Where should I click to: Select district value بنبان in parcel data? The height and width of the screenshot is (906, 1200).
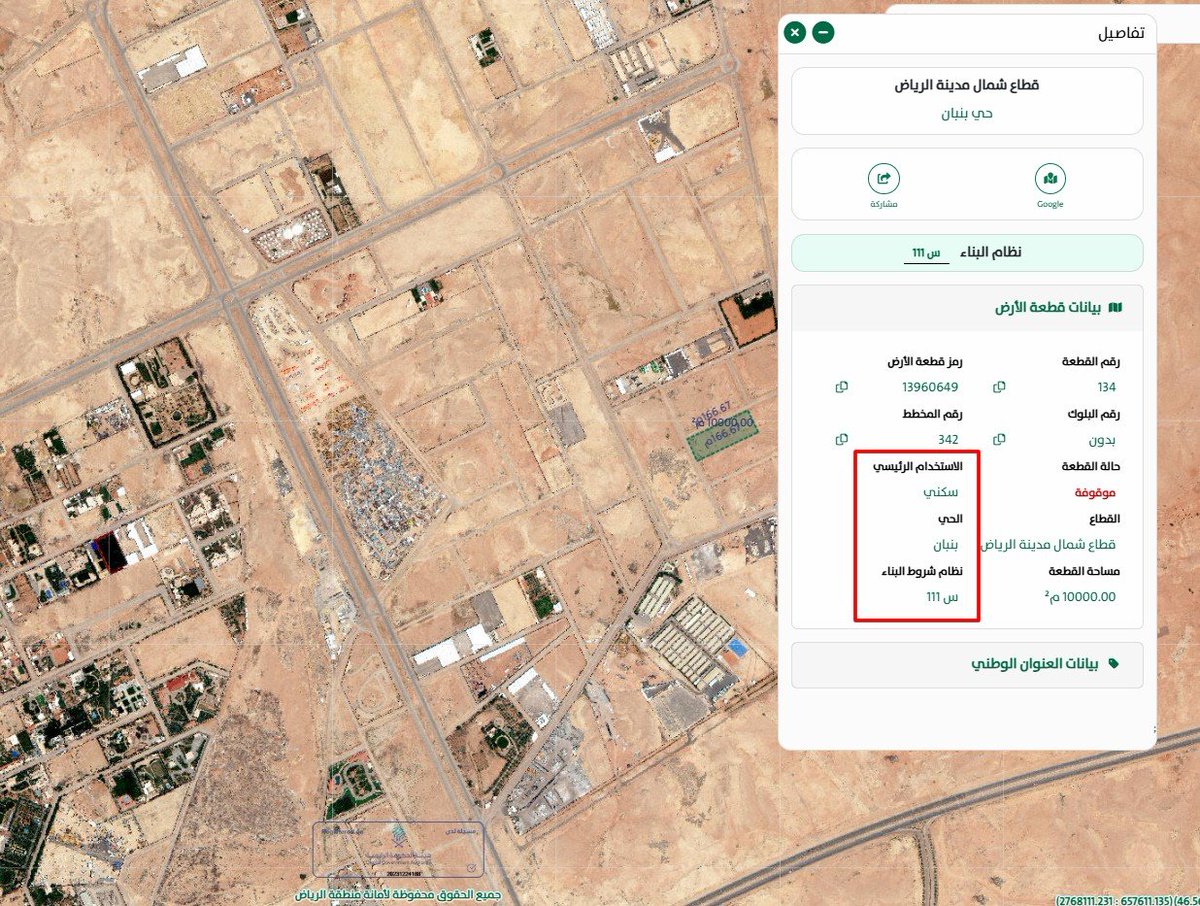[945, 545]
